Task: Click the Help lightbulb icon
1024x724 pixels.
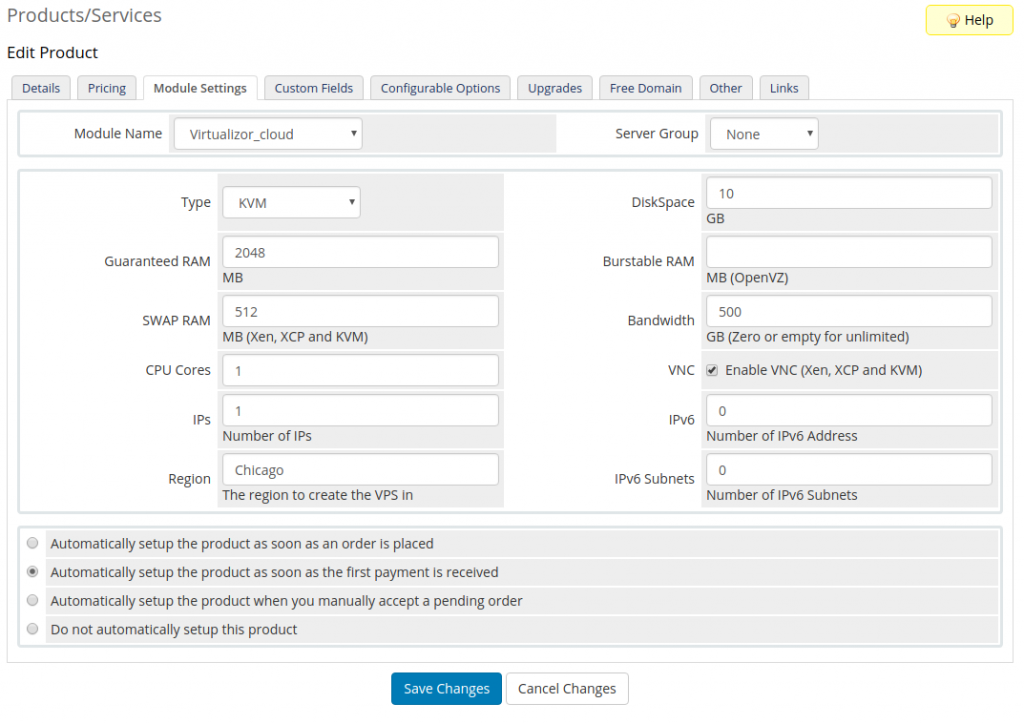Action: (x=953, y=21)
